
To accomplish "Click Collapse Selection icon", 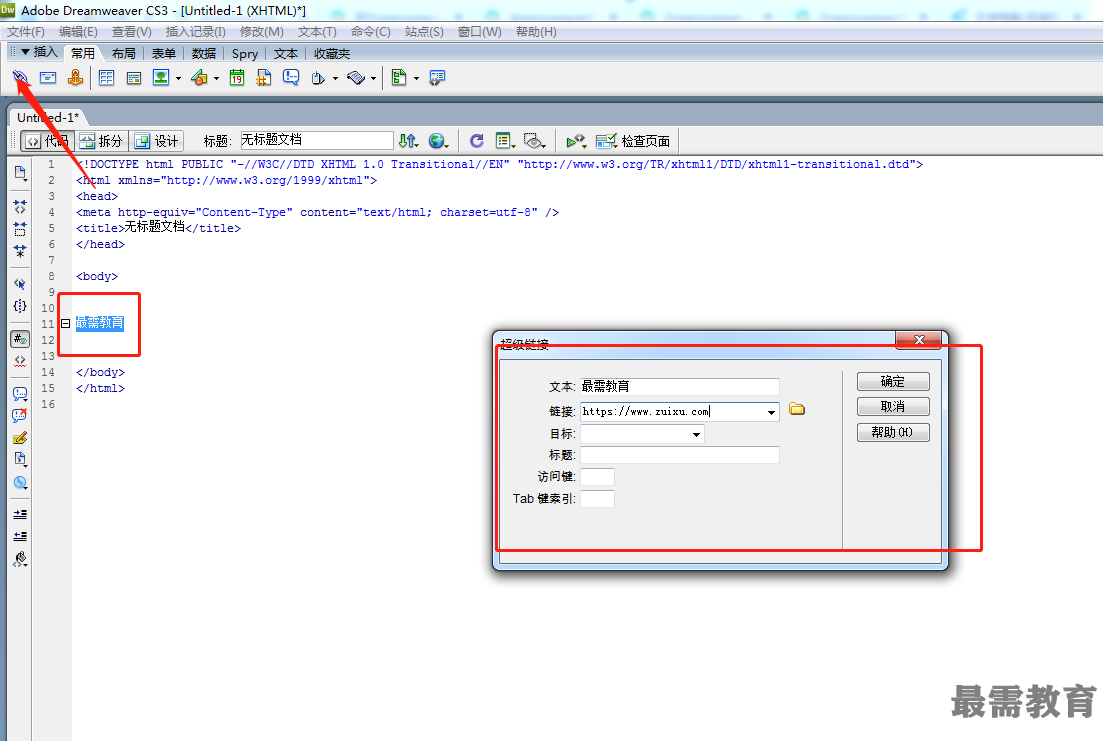I will pos(20,229).
